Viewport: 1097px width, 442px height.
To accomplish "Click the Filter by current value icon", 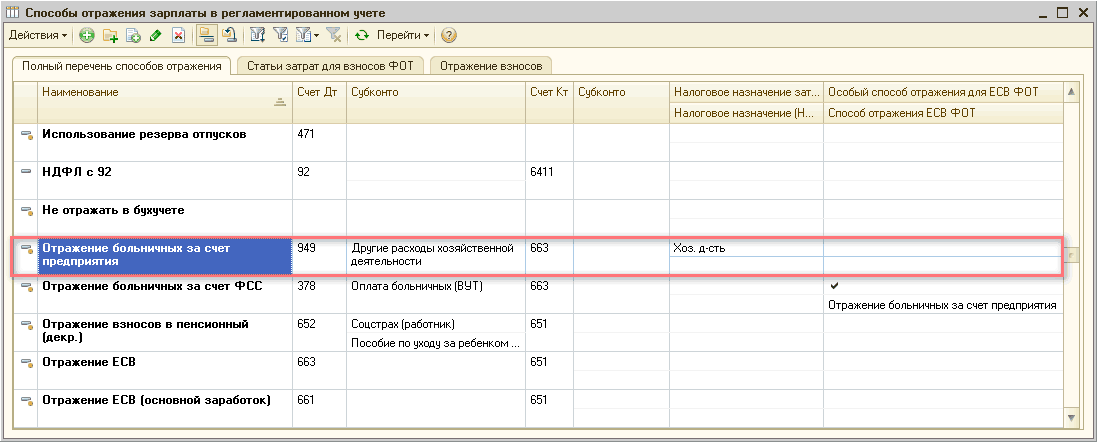I will [x=281, y=35].
